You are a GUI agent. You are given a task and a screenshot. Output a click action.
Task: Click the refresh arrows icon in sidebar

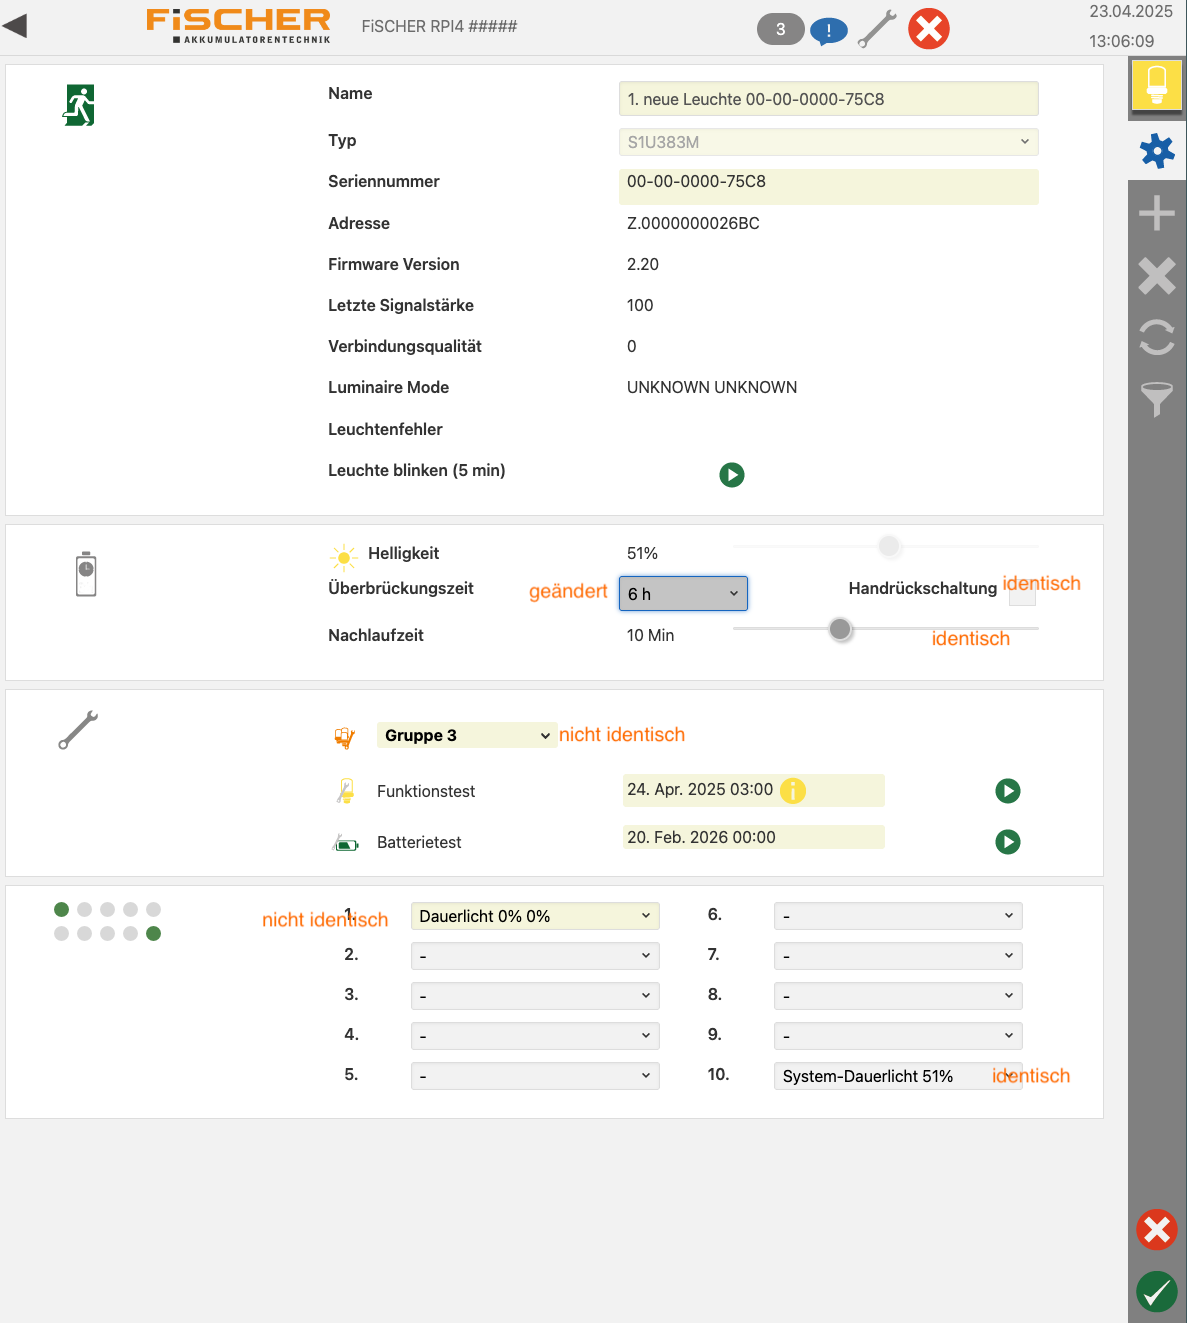[1157, 337]
